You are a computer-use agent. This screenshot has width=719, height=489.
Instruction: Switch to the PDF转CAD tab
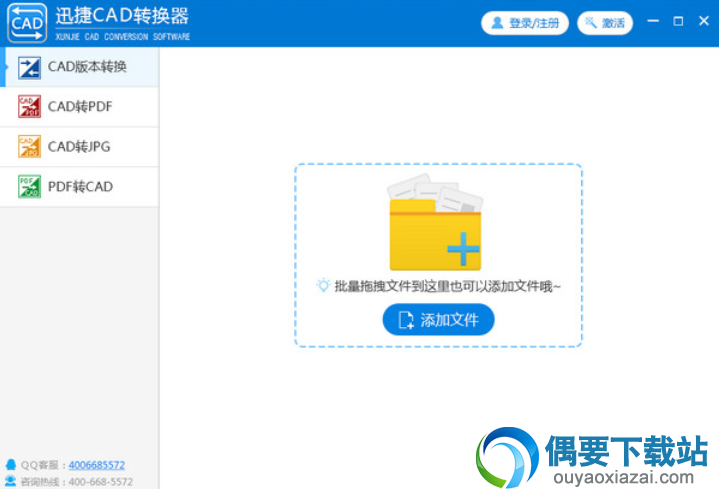80,187
